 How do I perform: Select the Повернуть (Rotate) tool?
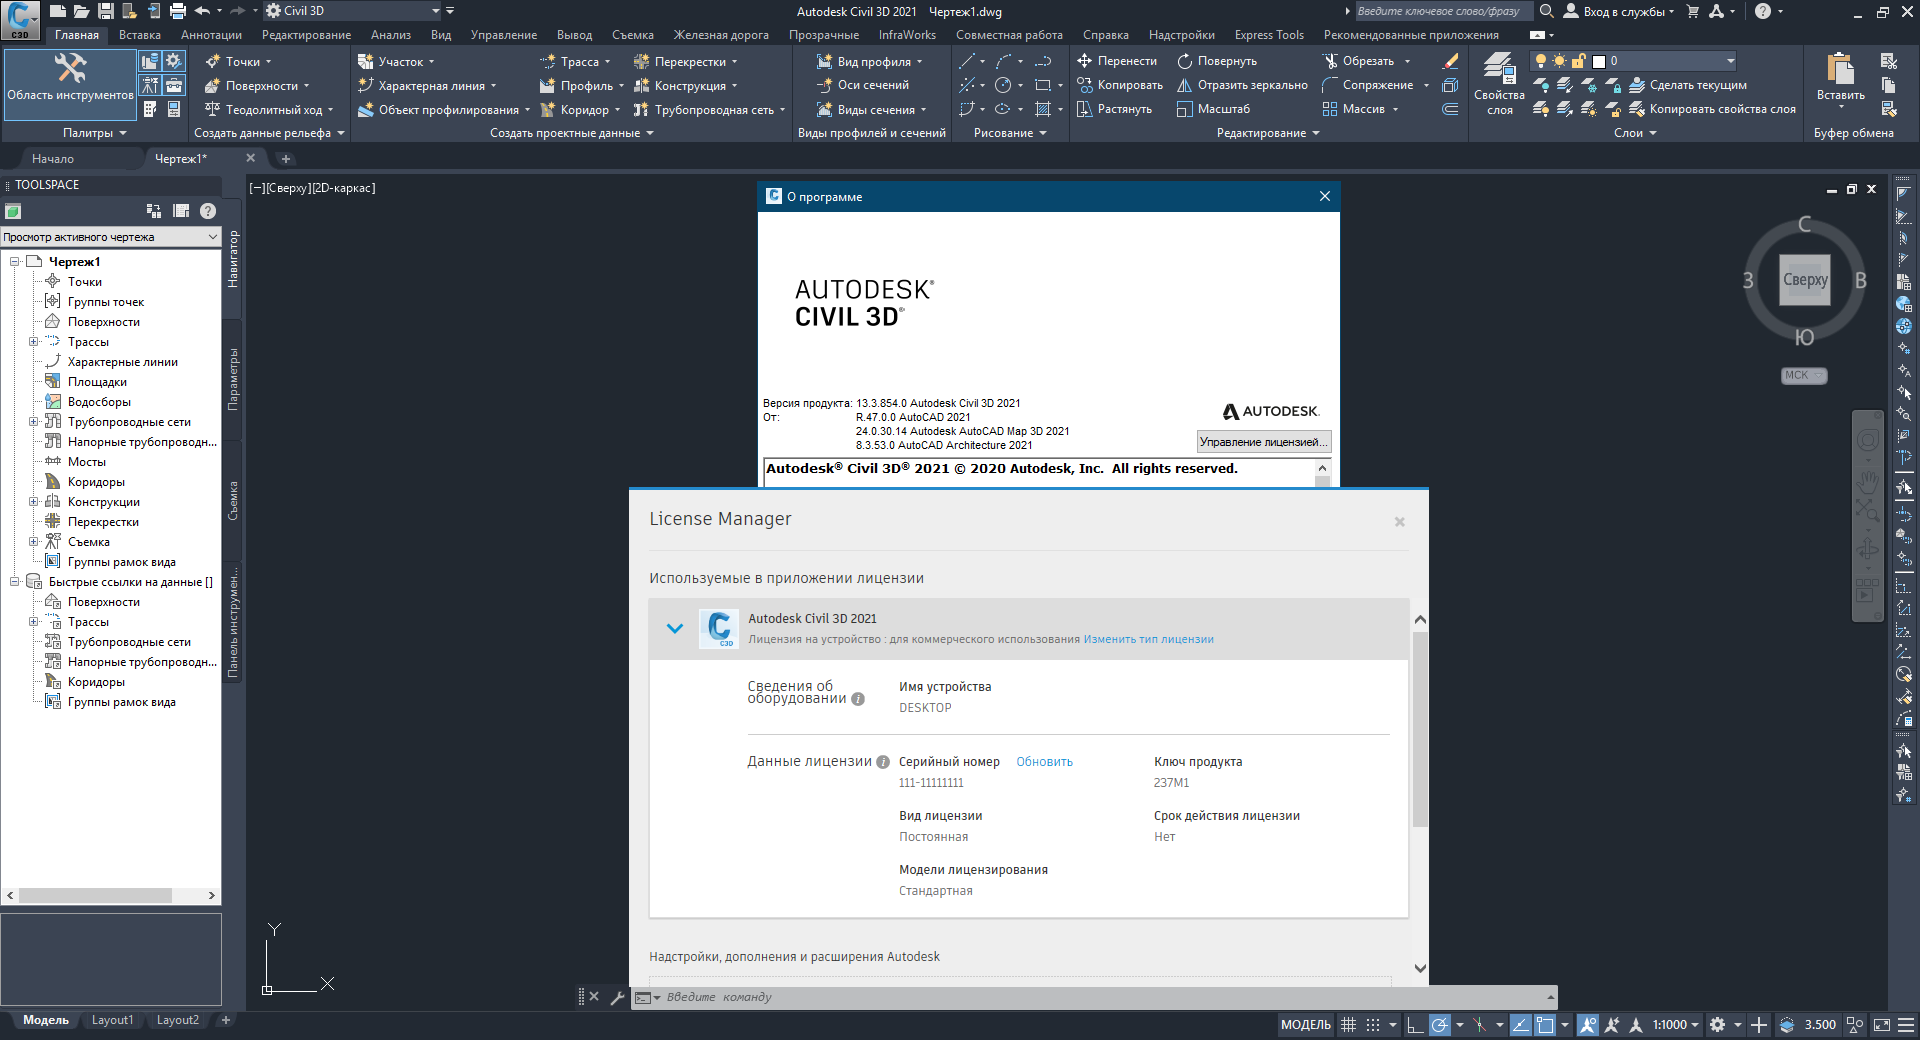coord(1217,61)
